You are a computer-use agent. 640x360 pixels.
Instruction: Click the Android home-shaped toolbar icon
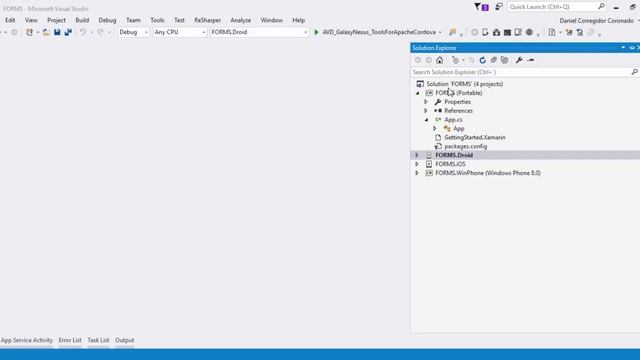tap(496, 32)
